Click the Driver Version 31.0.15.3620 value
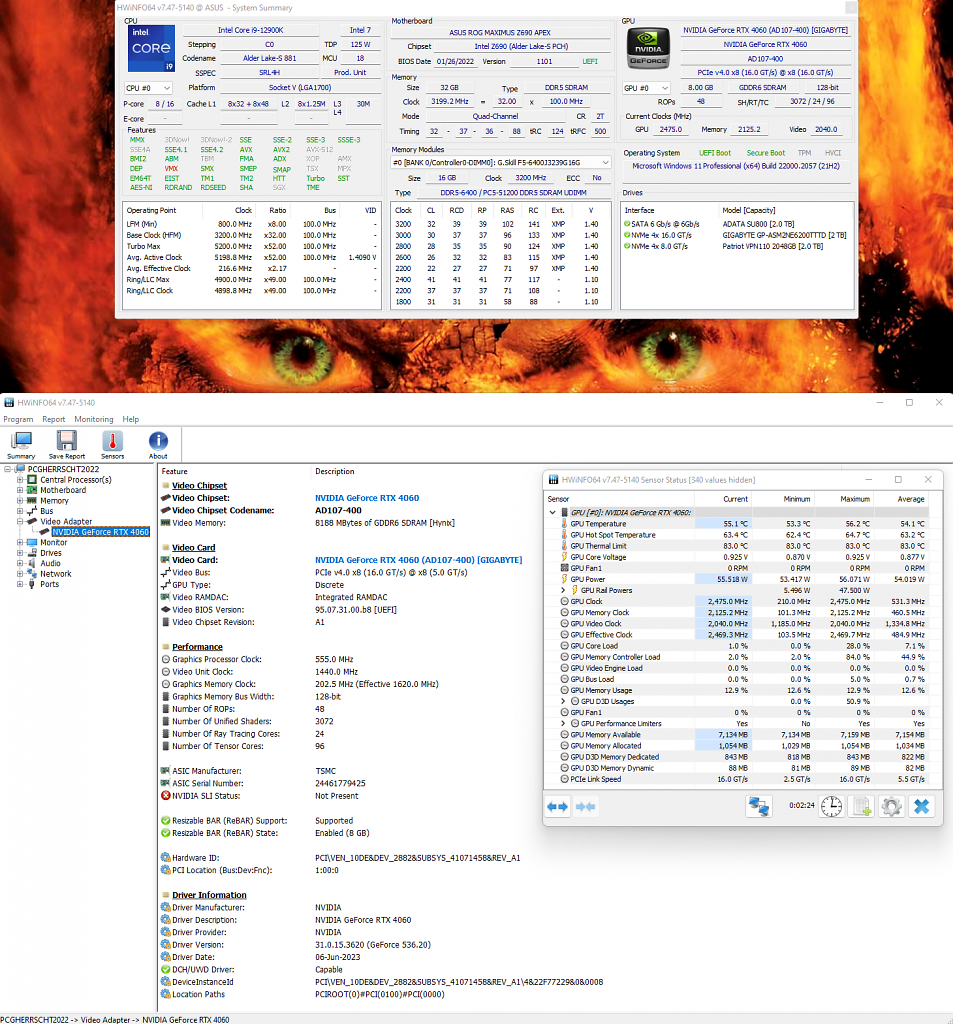Image resolution: width=953 pixels, height=1024 pixels. (x=373, y=944)
